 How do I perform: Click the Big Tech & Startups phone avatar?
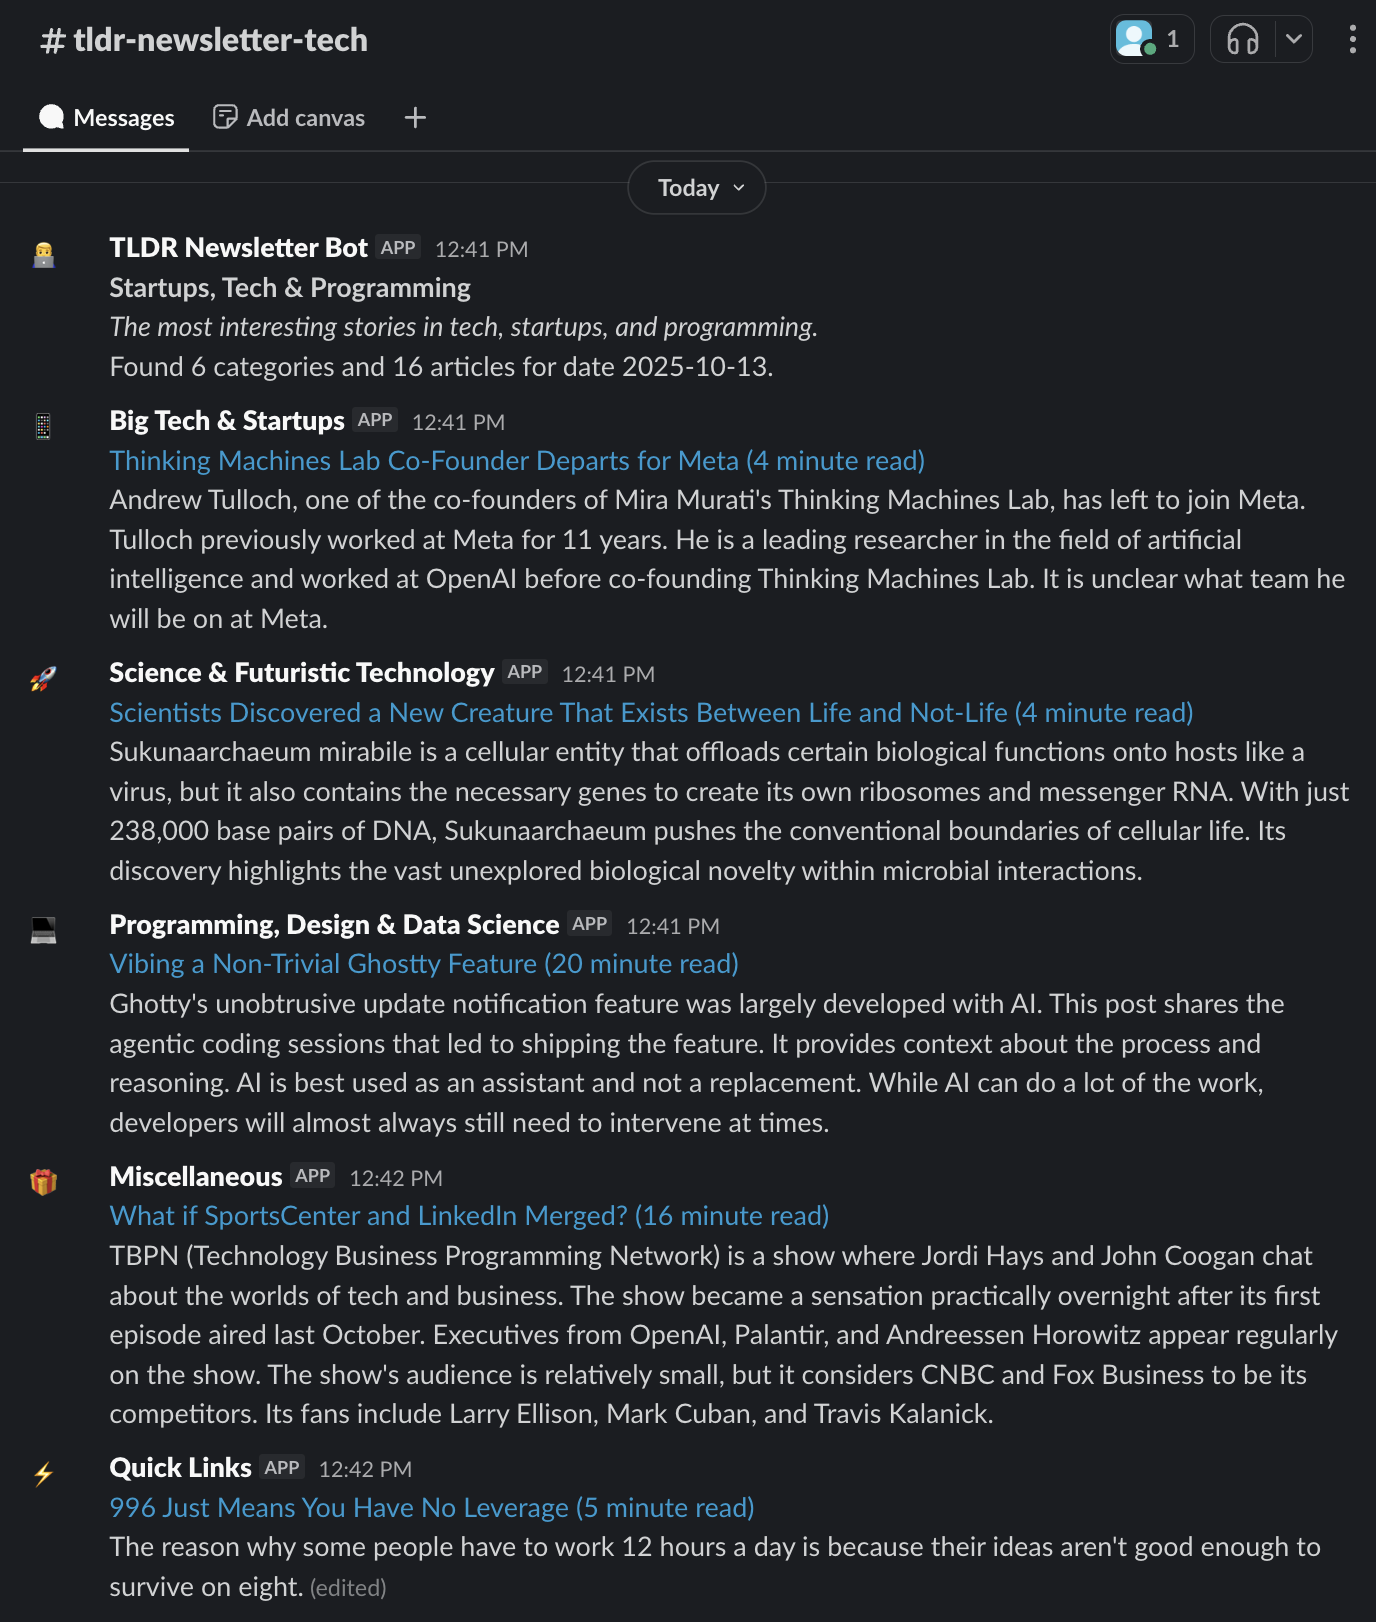coord(44,427)
